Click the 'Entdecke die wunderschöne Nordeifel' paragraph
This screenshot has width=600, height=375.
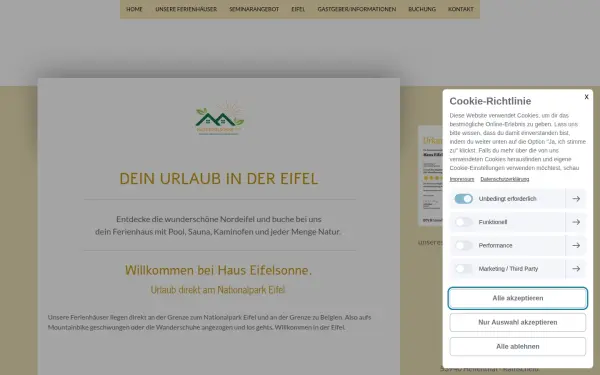218,225
